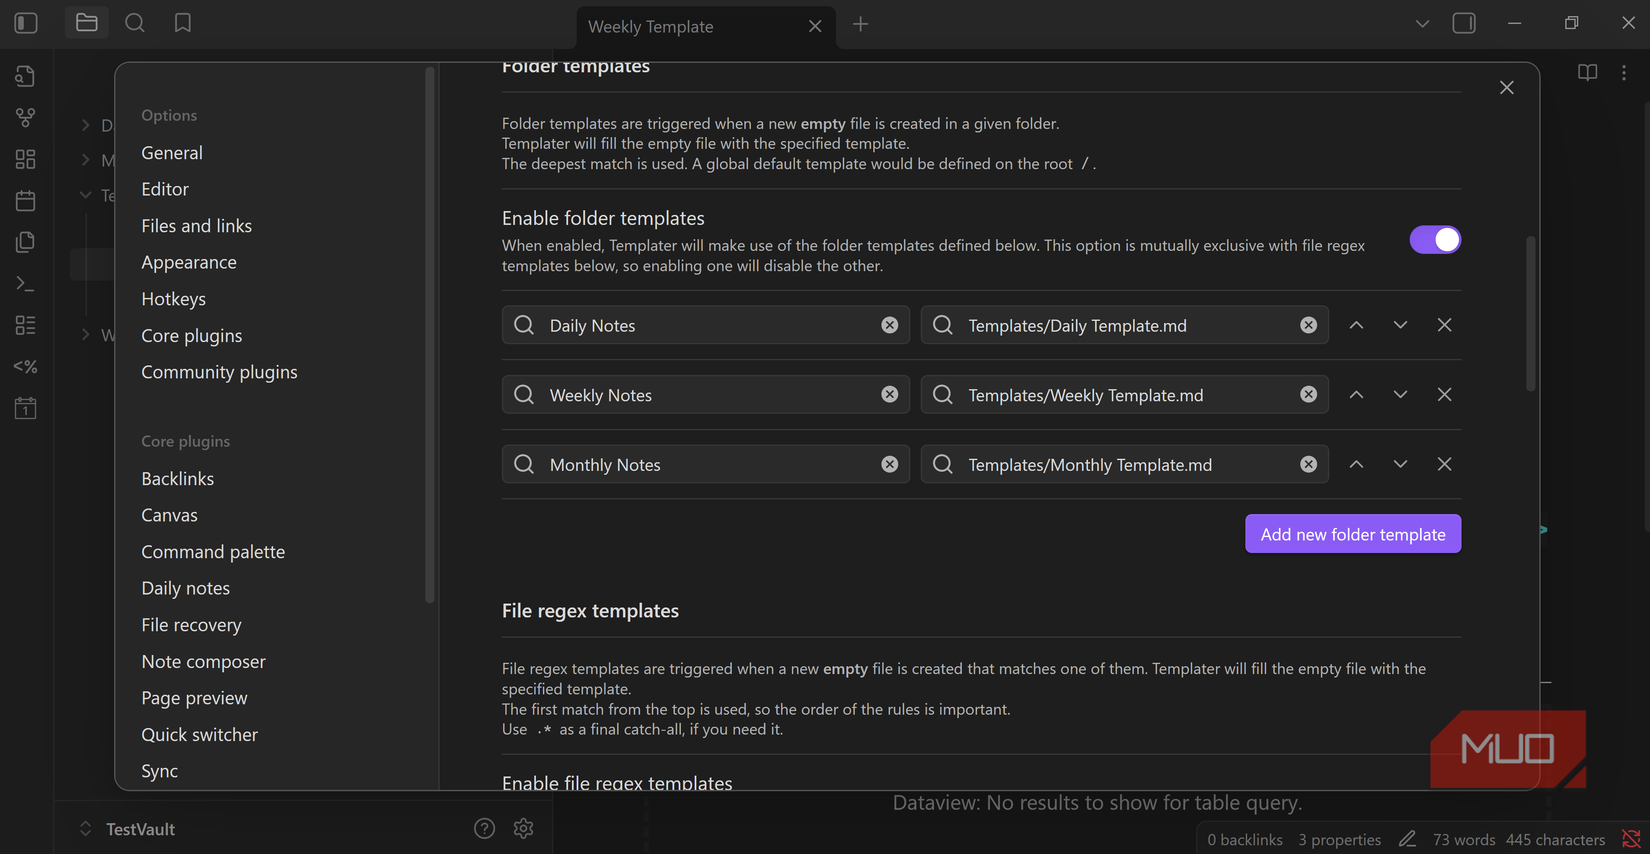Open the tab list dropdown chevron

tap(1422, 24)
